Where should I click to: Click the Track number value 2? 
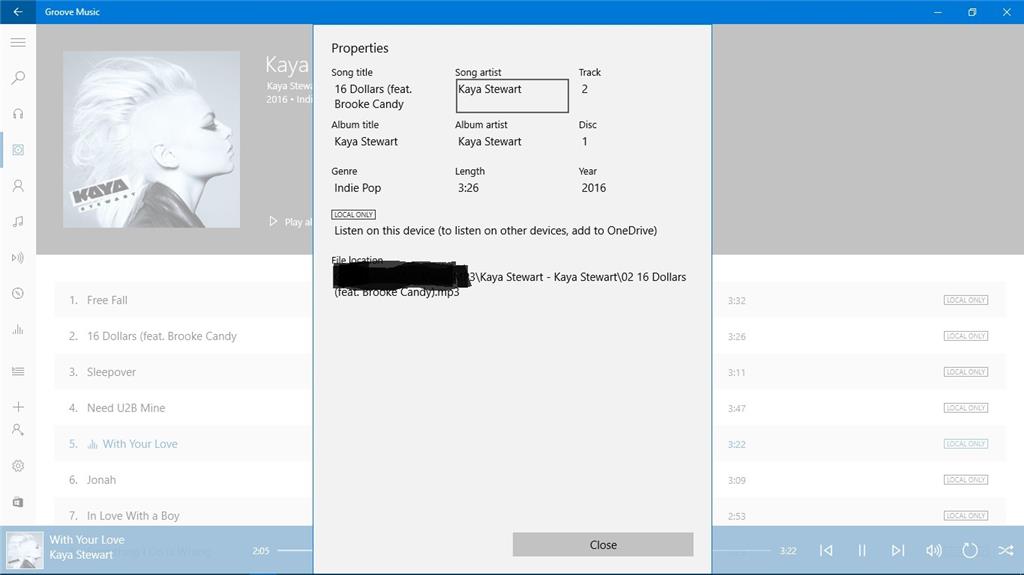[584, 89]
